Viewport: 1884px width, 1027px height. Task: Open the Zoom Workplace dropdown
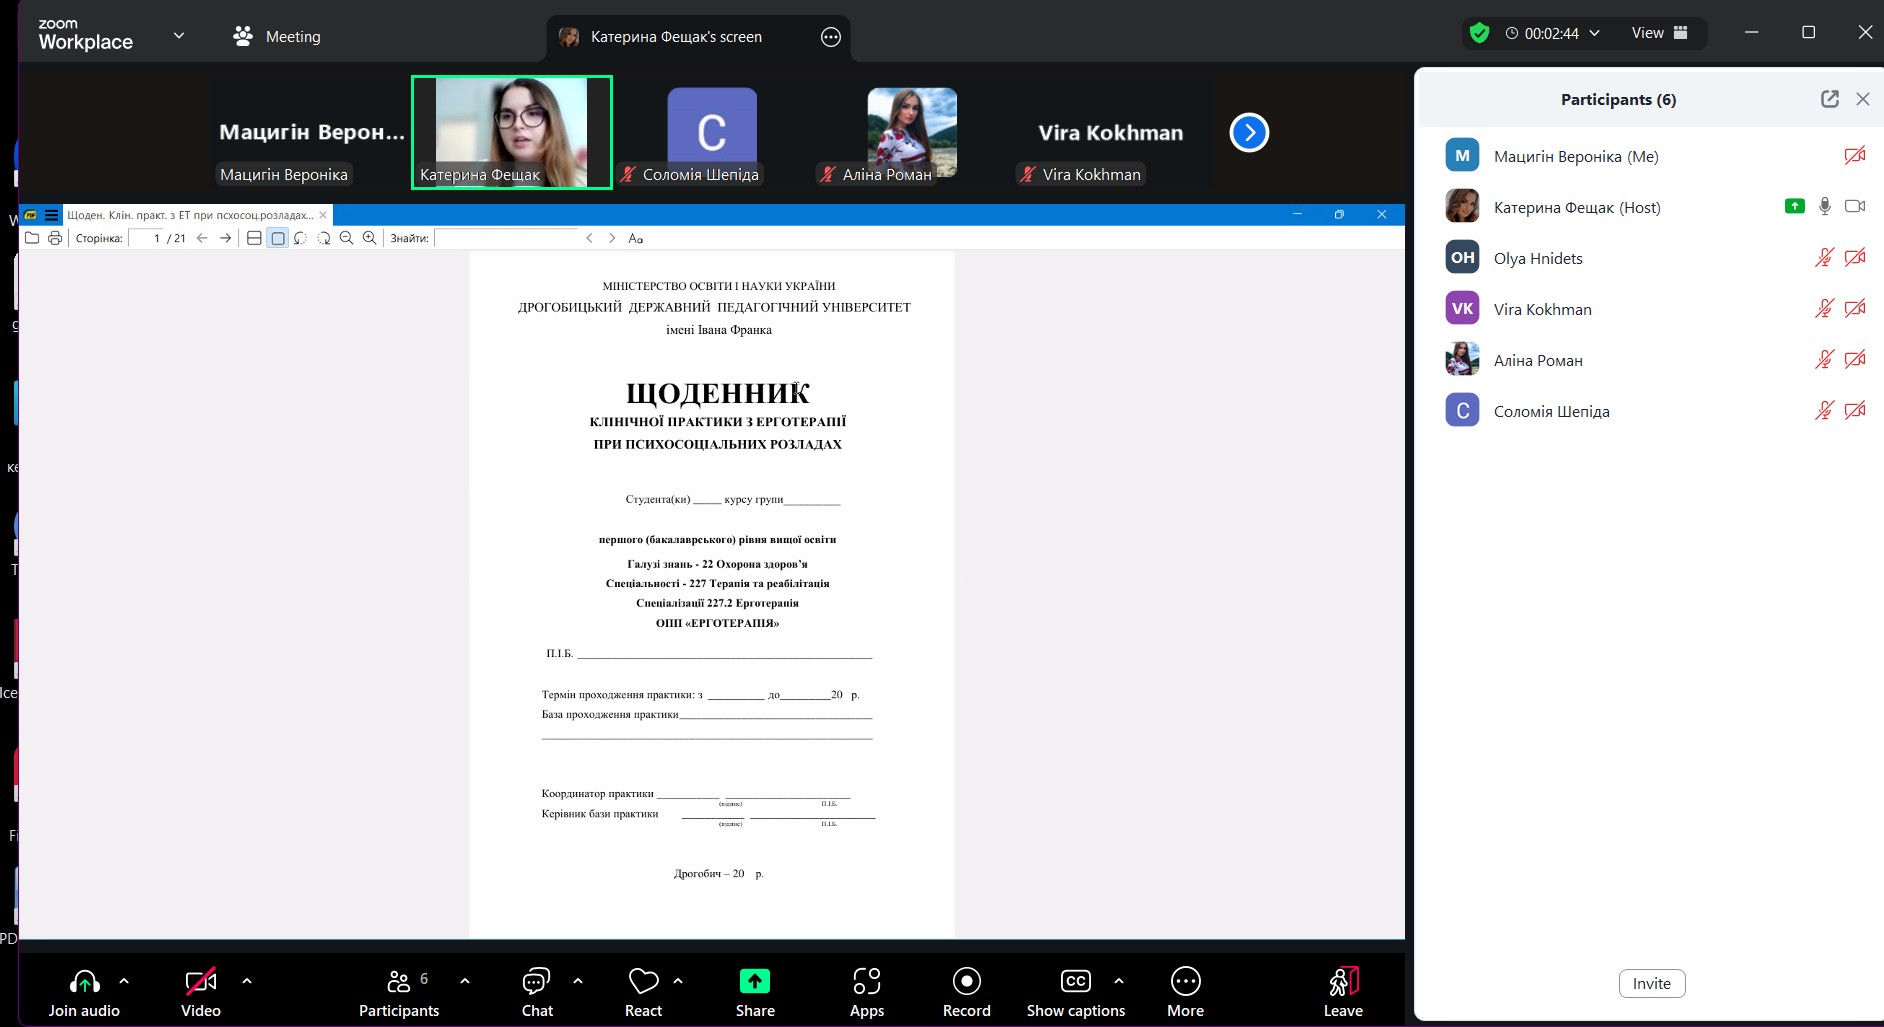[x=179, y=36]
